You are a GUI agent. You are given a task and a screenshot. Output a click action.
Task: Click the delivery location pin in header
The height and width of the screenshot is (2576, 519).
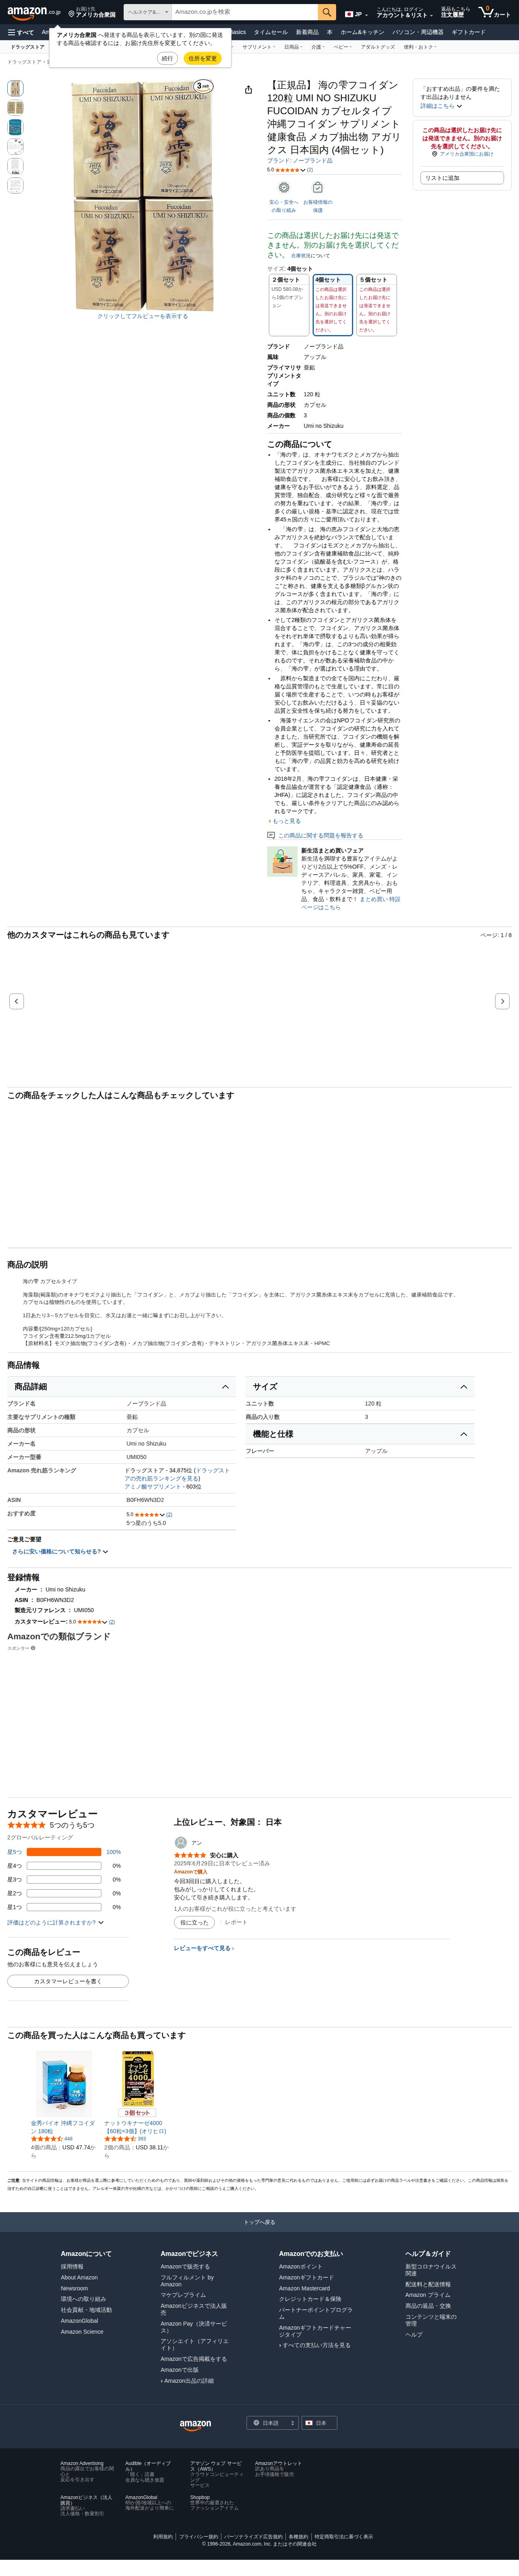pyautogui.click(x=71, y=15)
